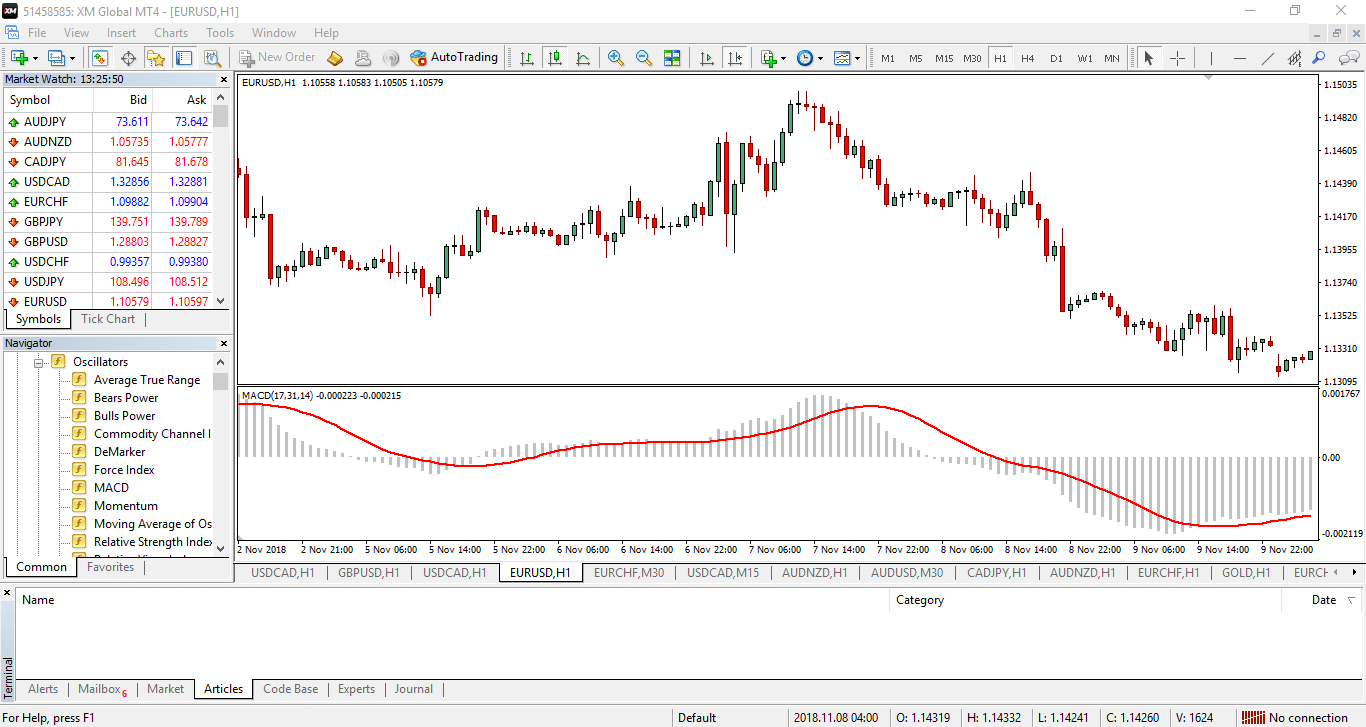Select the M1 timeframe button
Screen dimensions: 1366x727
point(888,58)
